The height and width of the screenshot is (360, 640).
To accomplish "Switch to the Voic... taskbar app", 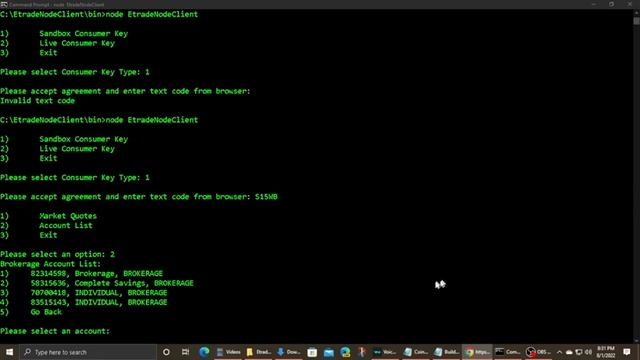I will pyautogui.click(x=384, y=352).
